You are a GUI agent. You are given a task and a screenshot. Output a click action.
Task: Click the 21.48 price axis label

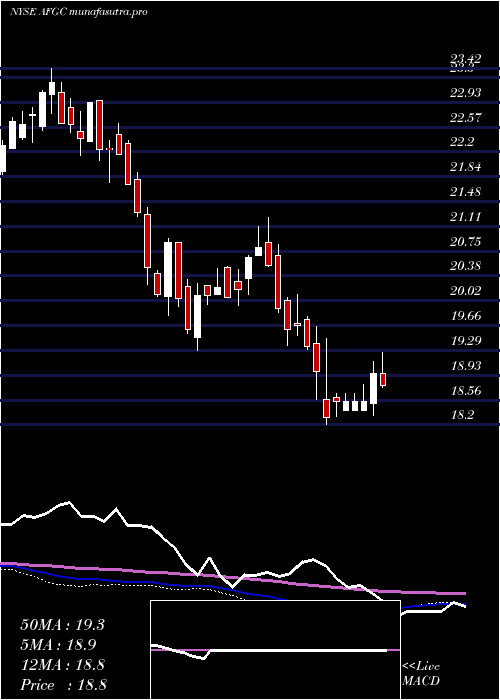click(466, 192)
